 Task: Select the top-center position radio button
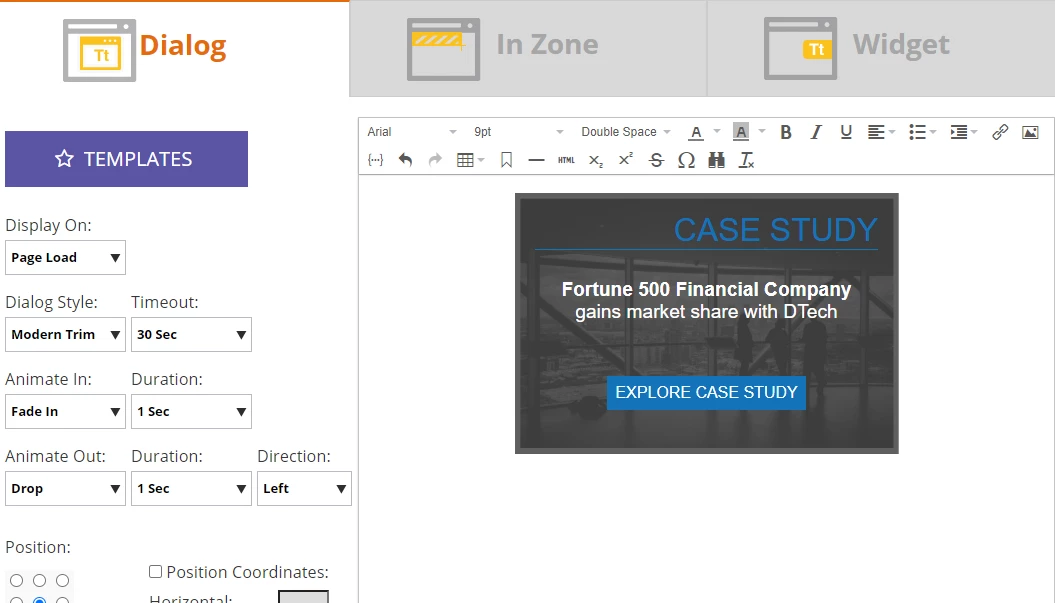pyautogui.click(x=40, y=580)
